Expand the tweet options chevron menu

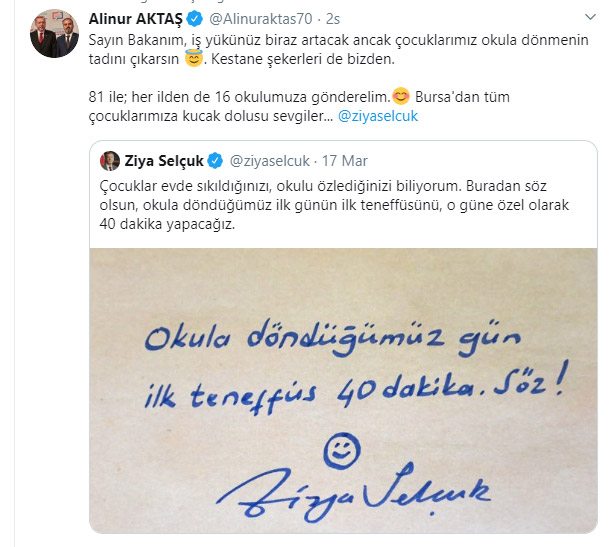(x=591, y=17)
